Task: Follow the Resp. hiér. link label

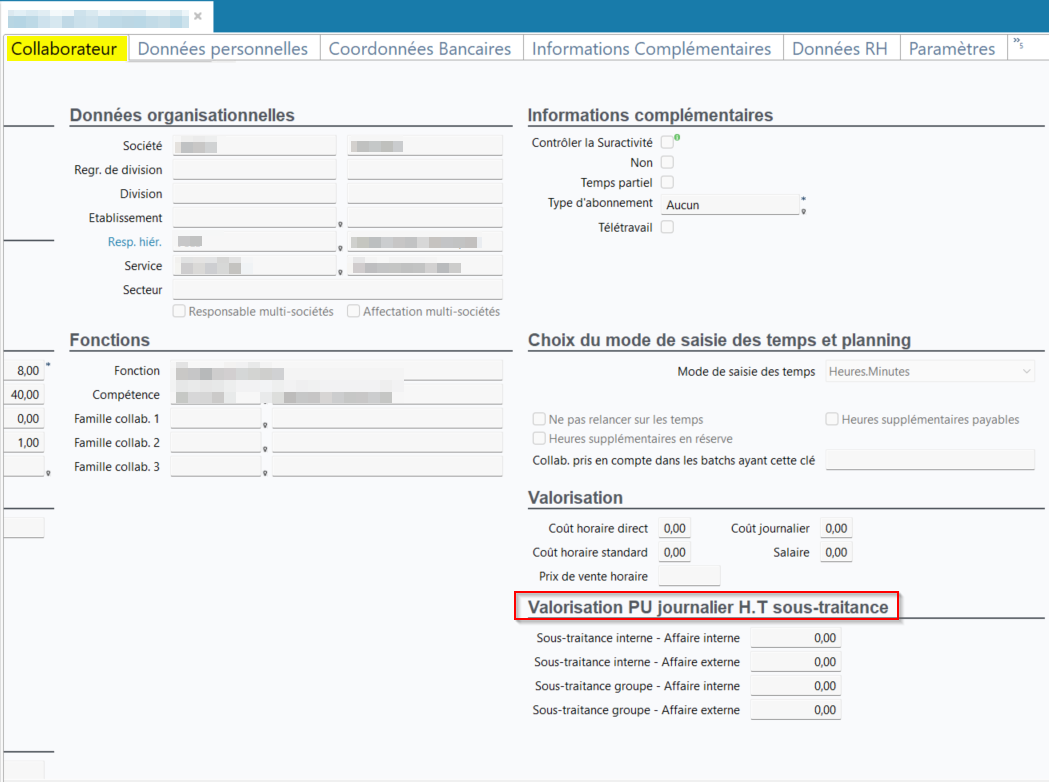Action: [x=135, y=242]
